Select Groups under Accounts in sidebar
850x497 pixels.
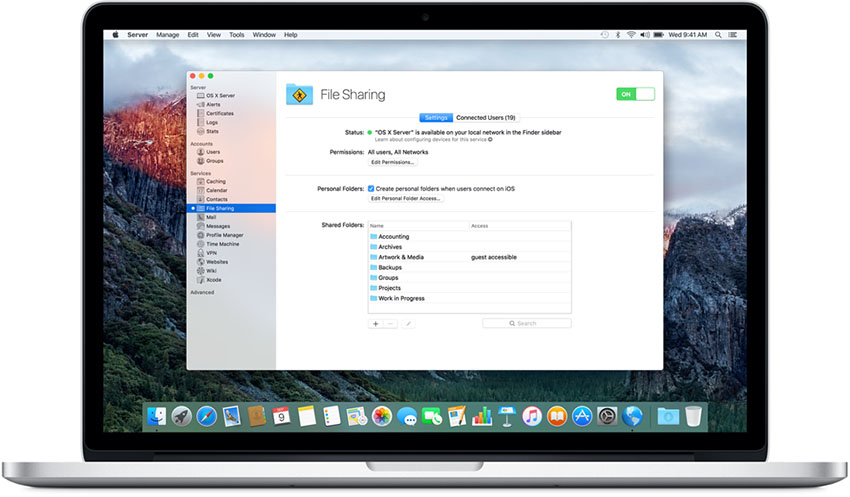tap(210, 161)
